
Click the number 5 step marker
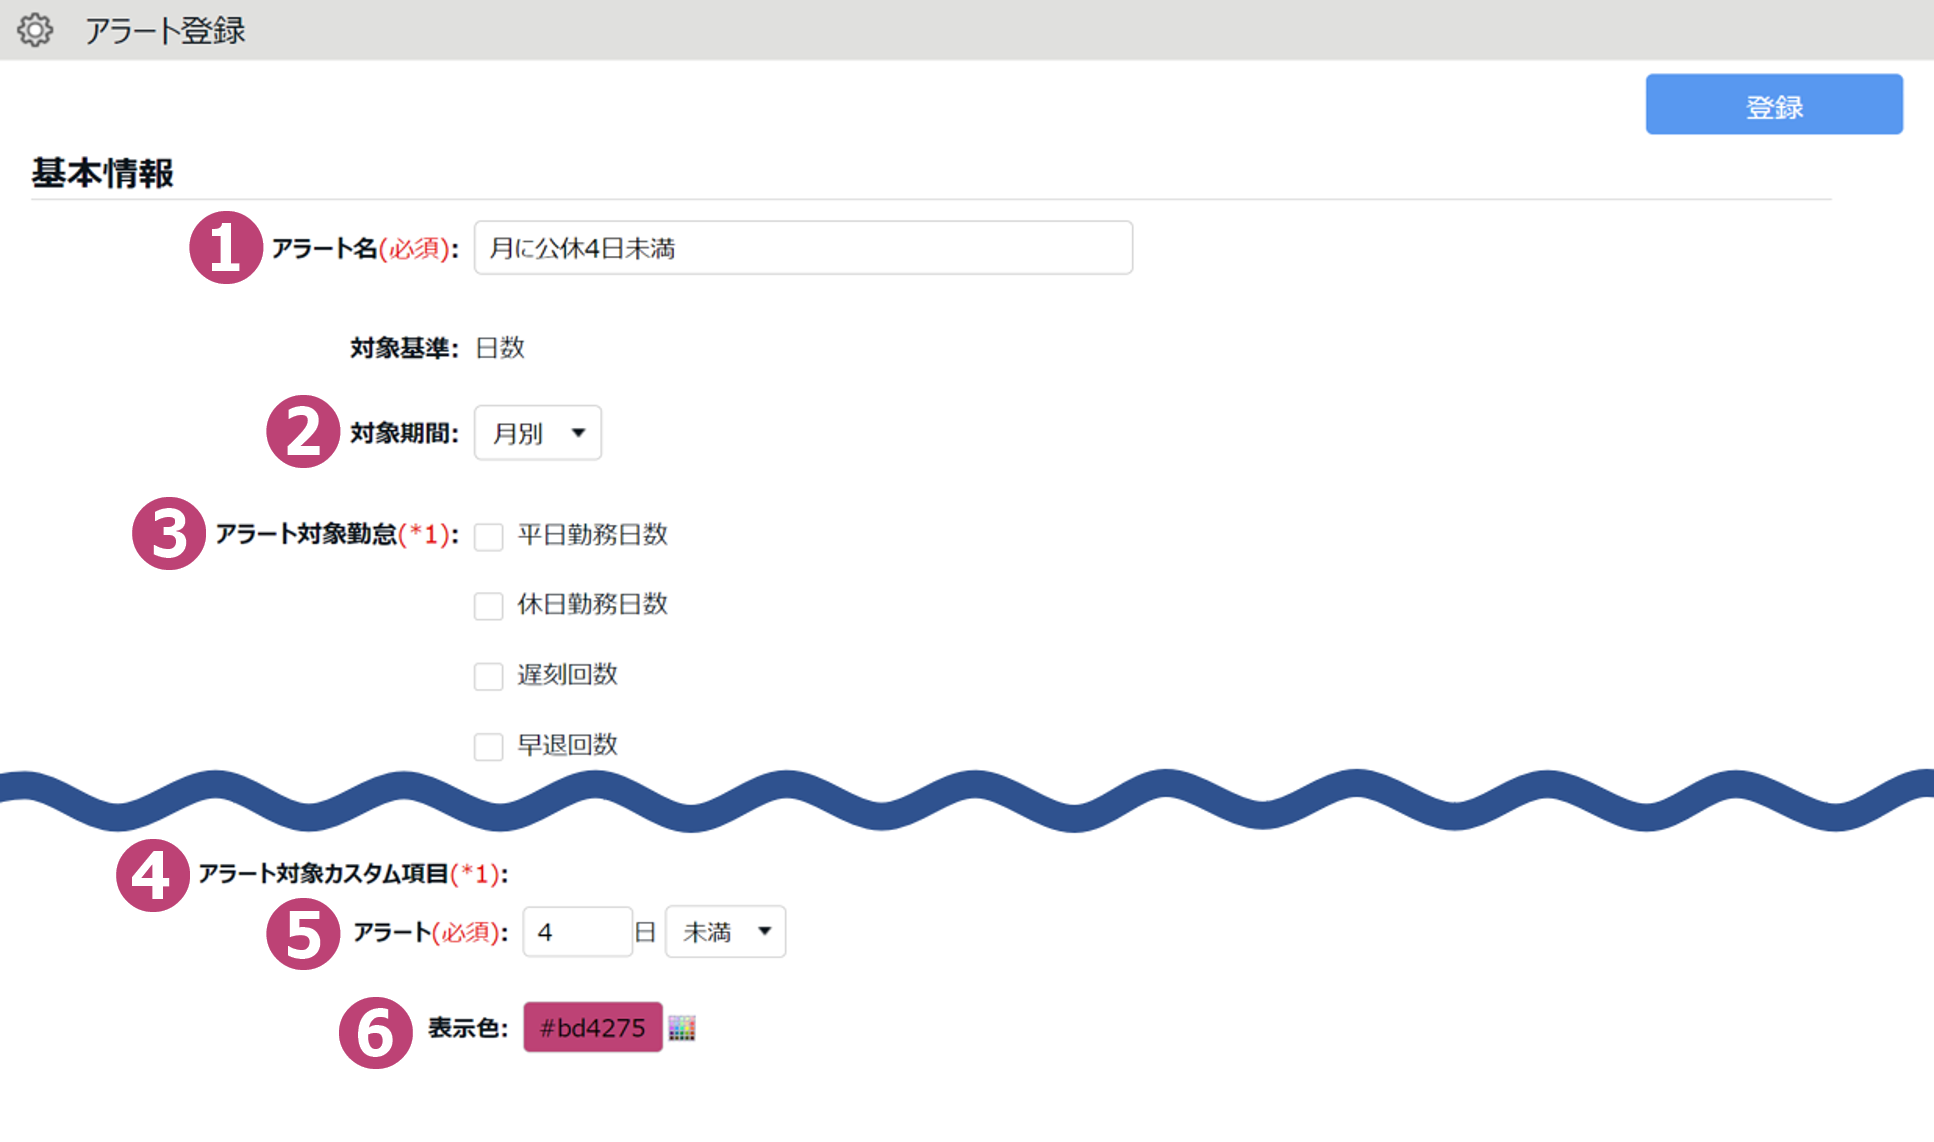[x=302, y=933]
